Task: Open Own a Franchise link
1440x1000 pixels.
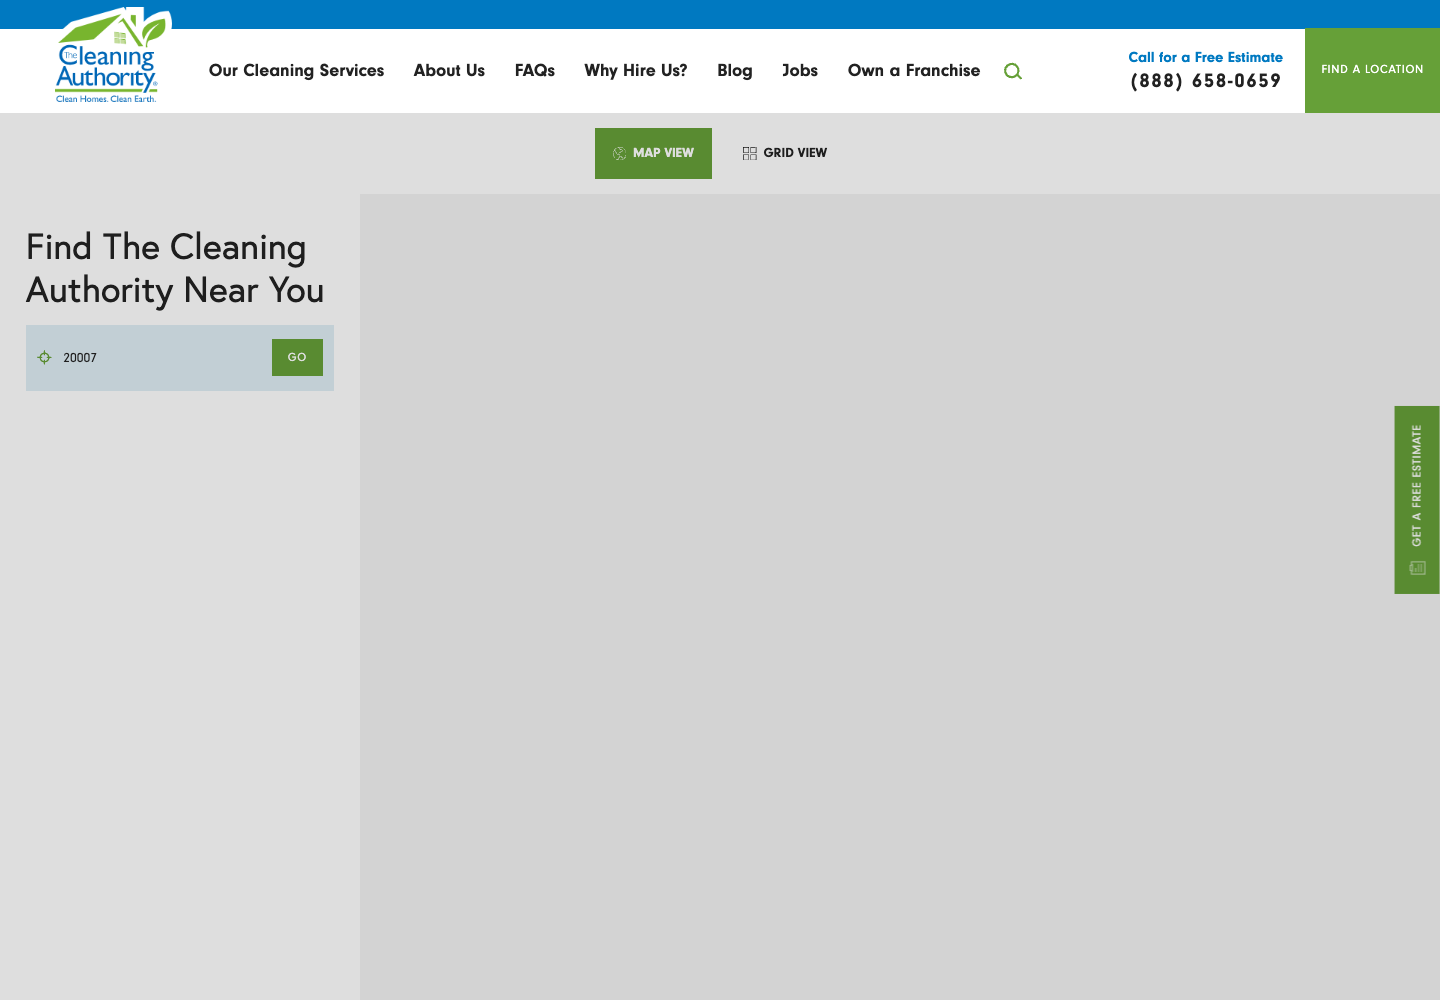Action: click(914, 70)
